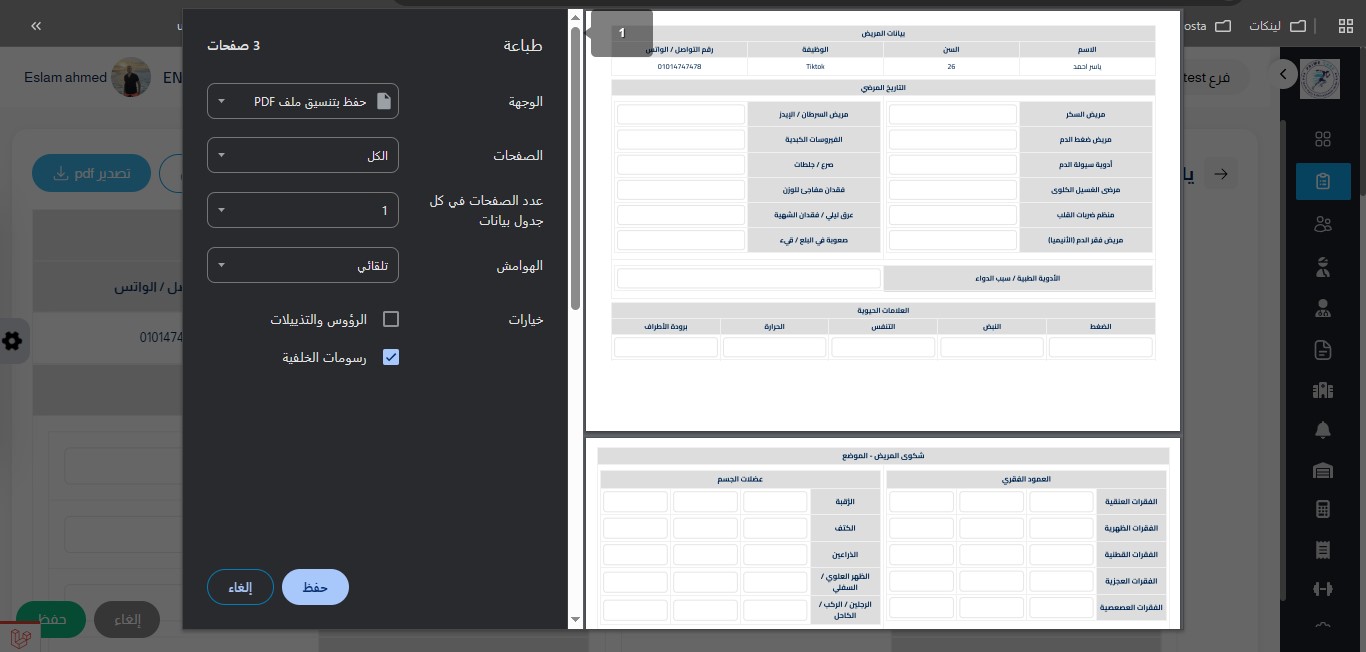Enable the الرؤوس والتذييلات checkbox
Image resolution: width=1366 pixels, height=652 pixels.
(391, 319)
